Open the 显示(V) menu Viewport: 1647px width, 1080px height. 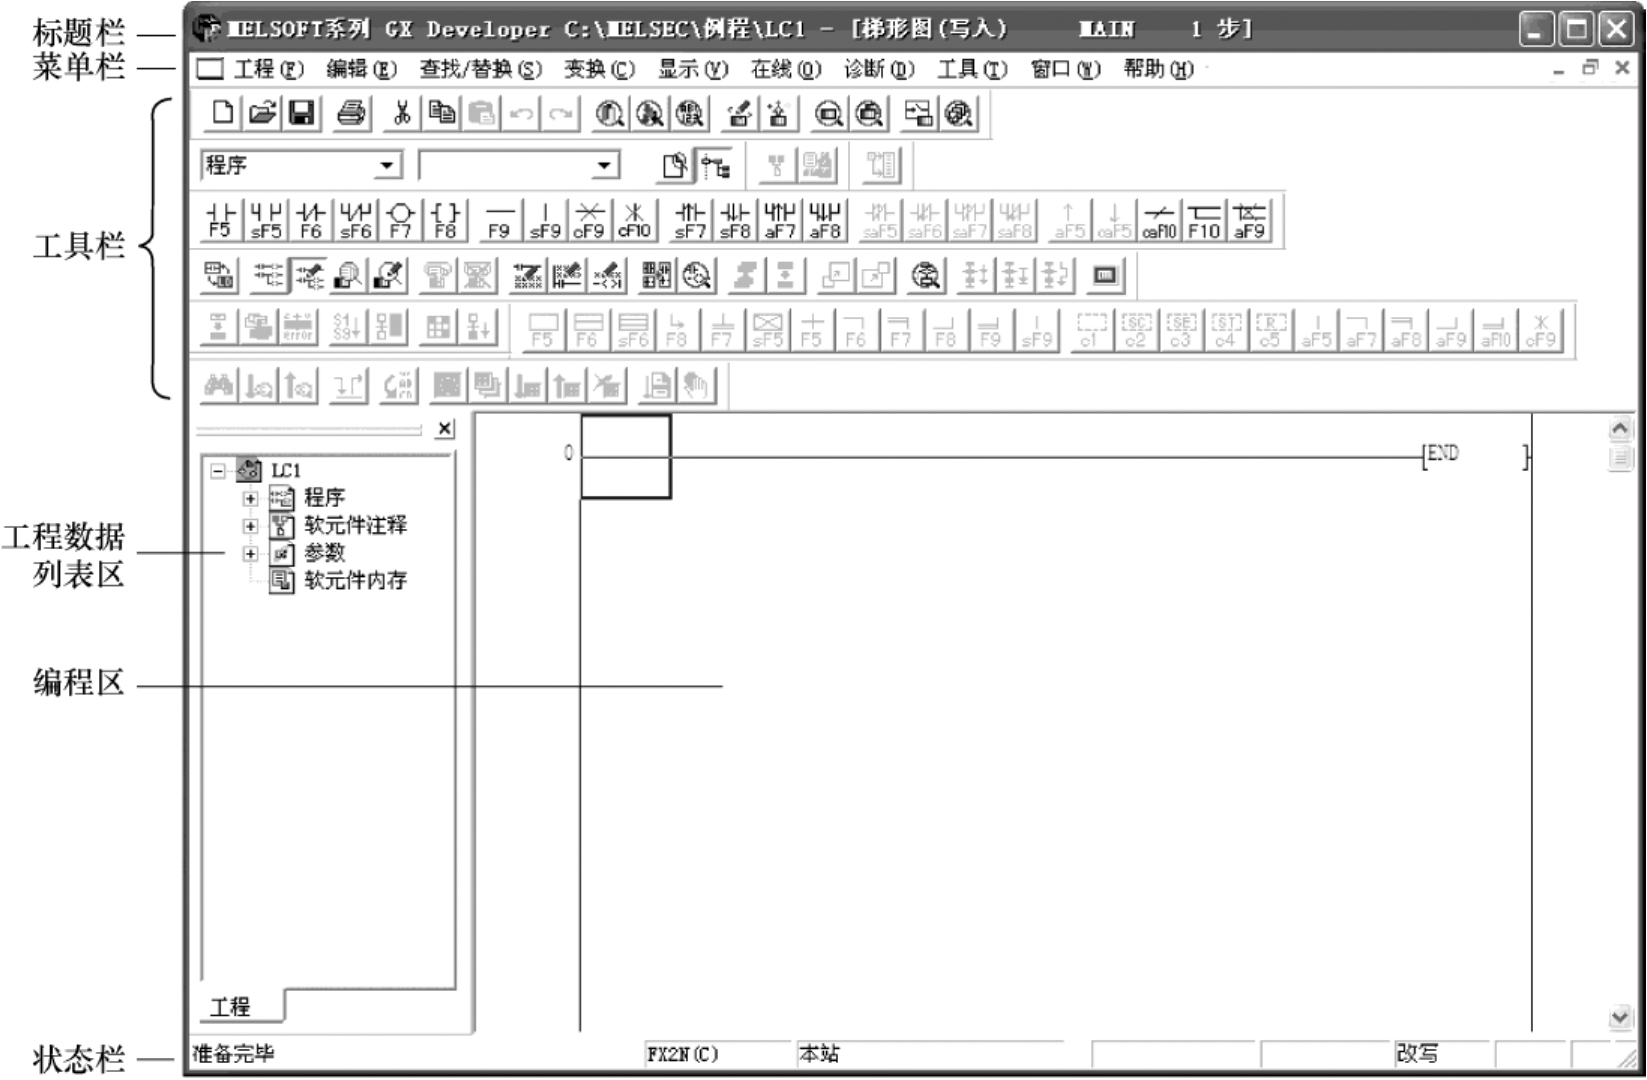tap(692, 69)
